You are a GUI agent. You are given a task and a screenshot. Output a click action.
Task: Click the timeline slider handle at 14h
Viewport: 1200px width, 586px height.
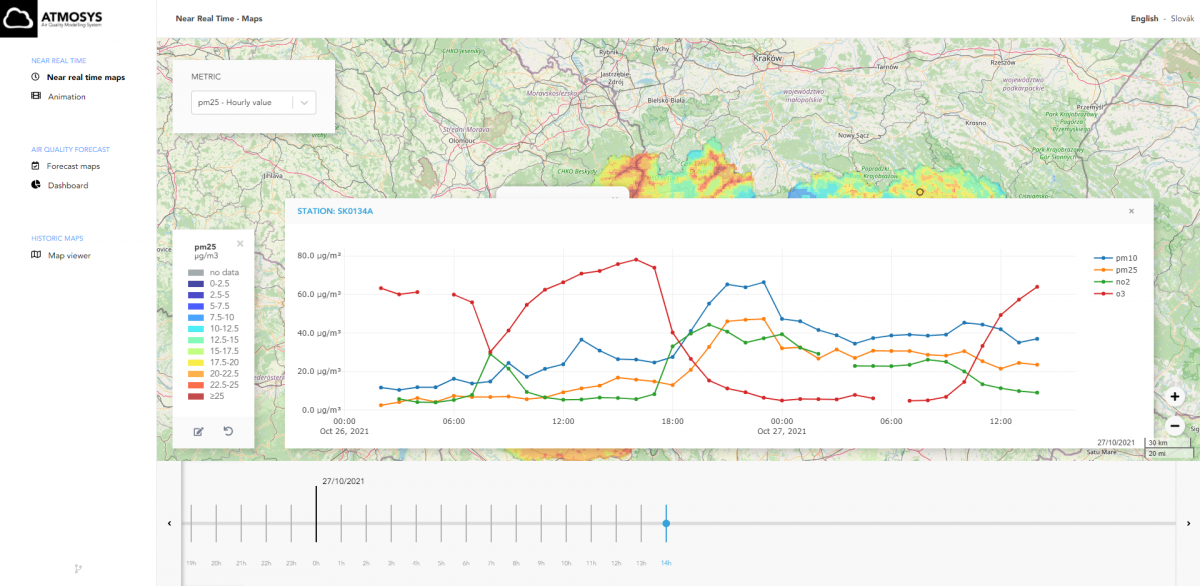(x=666, y=523)
